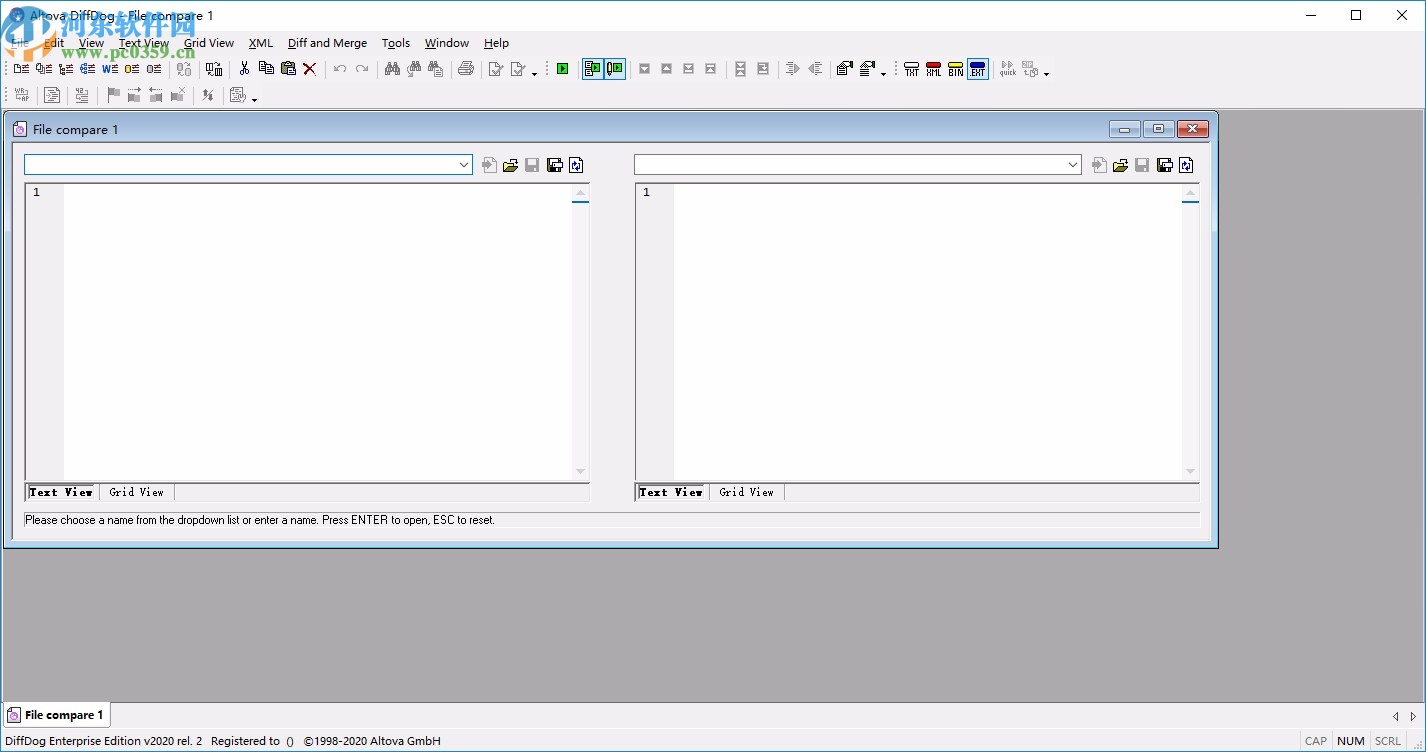The image size is (1426, 752).
Task: Click the Replace binoculars icon
Action: pos(436,69)
